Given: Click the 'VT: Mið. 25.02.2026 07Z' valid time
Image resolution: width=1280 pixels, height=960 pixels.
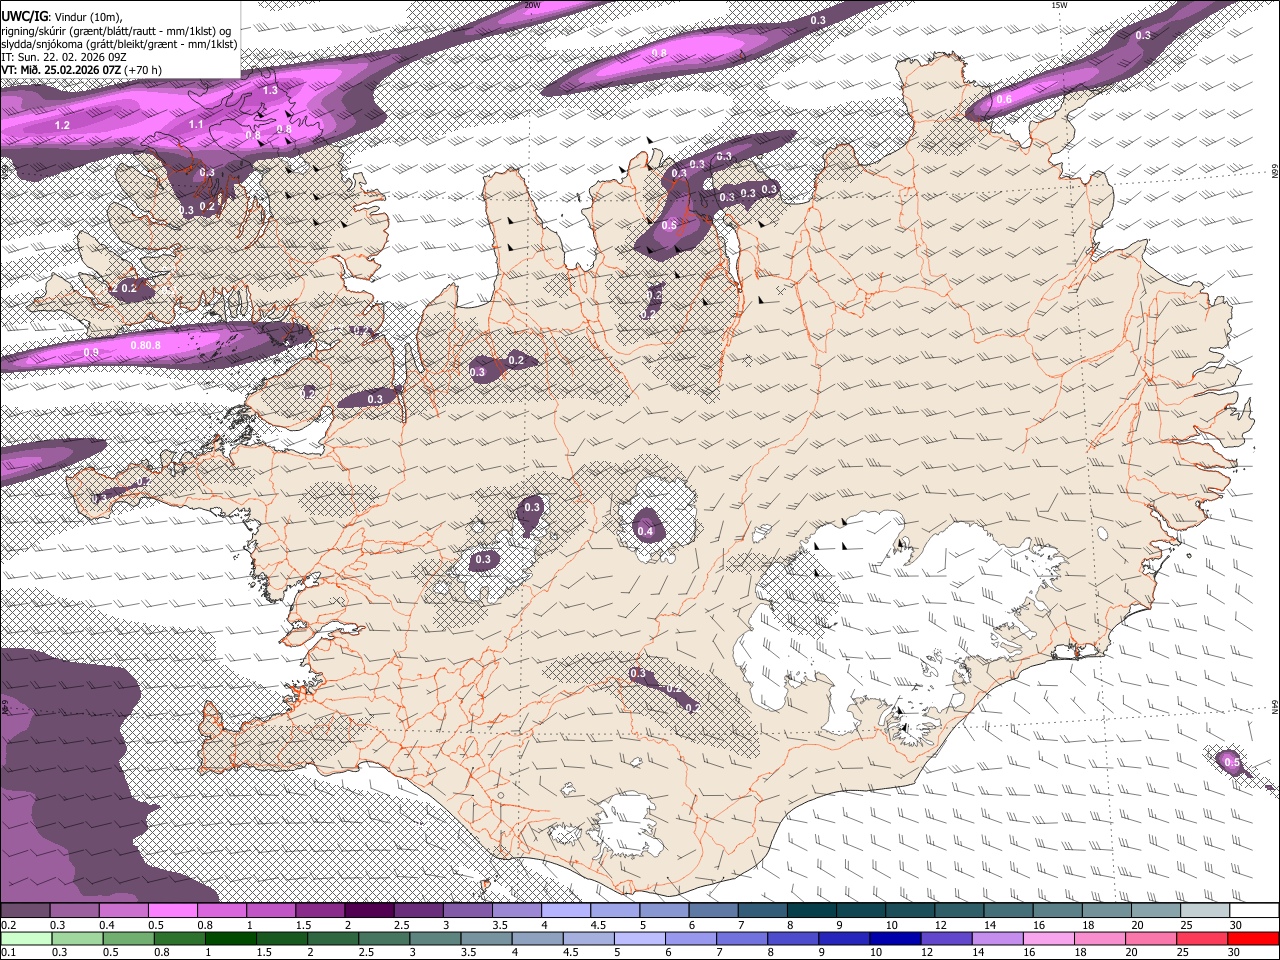Looking at the screenshot, I should pos(62,70).
